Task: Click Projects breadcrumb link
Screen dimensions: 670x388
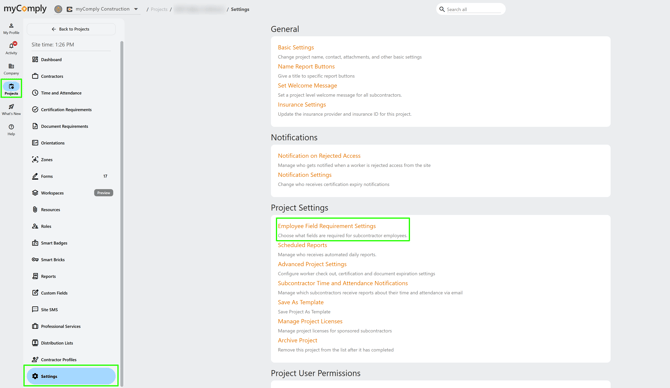Action: point(159,9)
